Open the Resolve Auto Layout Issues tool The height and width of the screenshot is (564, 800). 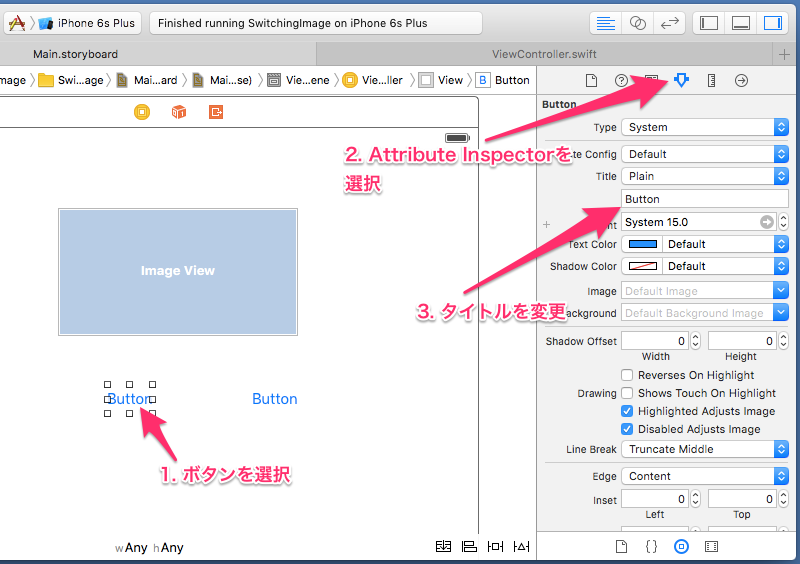point(521,546)
